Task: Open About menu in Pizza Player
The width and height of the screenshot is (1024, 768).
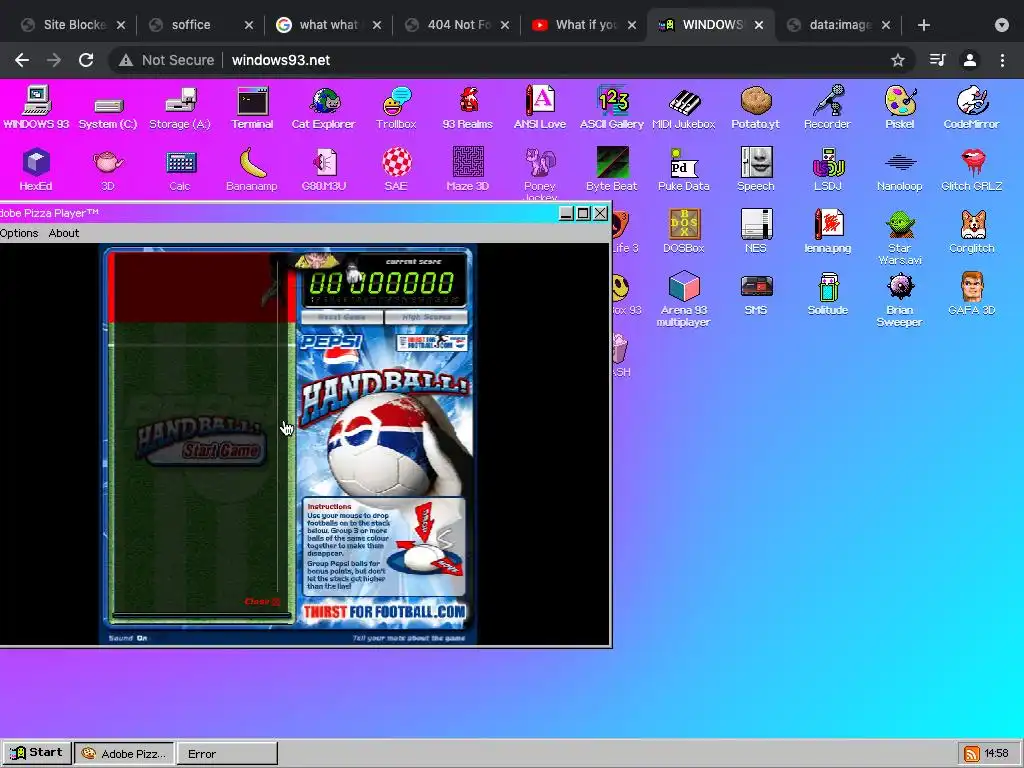Action: click(x=64, y=233)
